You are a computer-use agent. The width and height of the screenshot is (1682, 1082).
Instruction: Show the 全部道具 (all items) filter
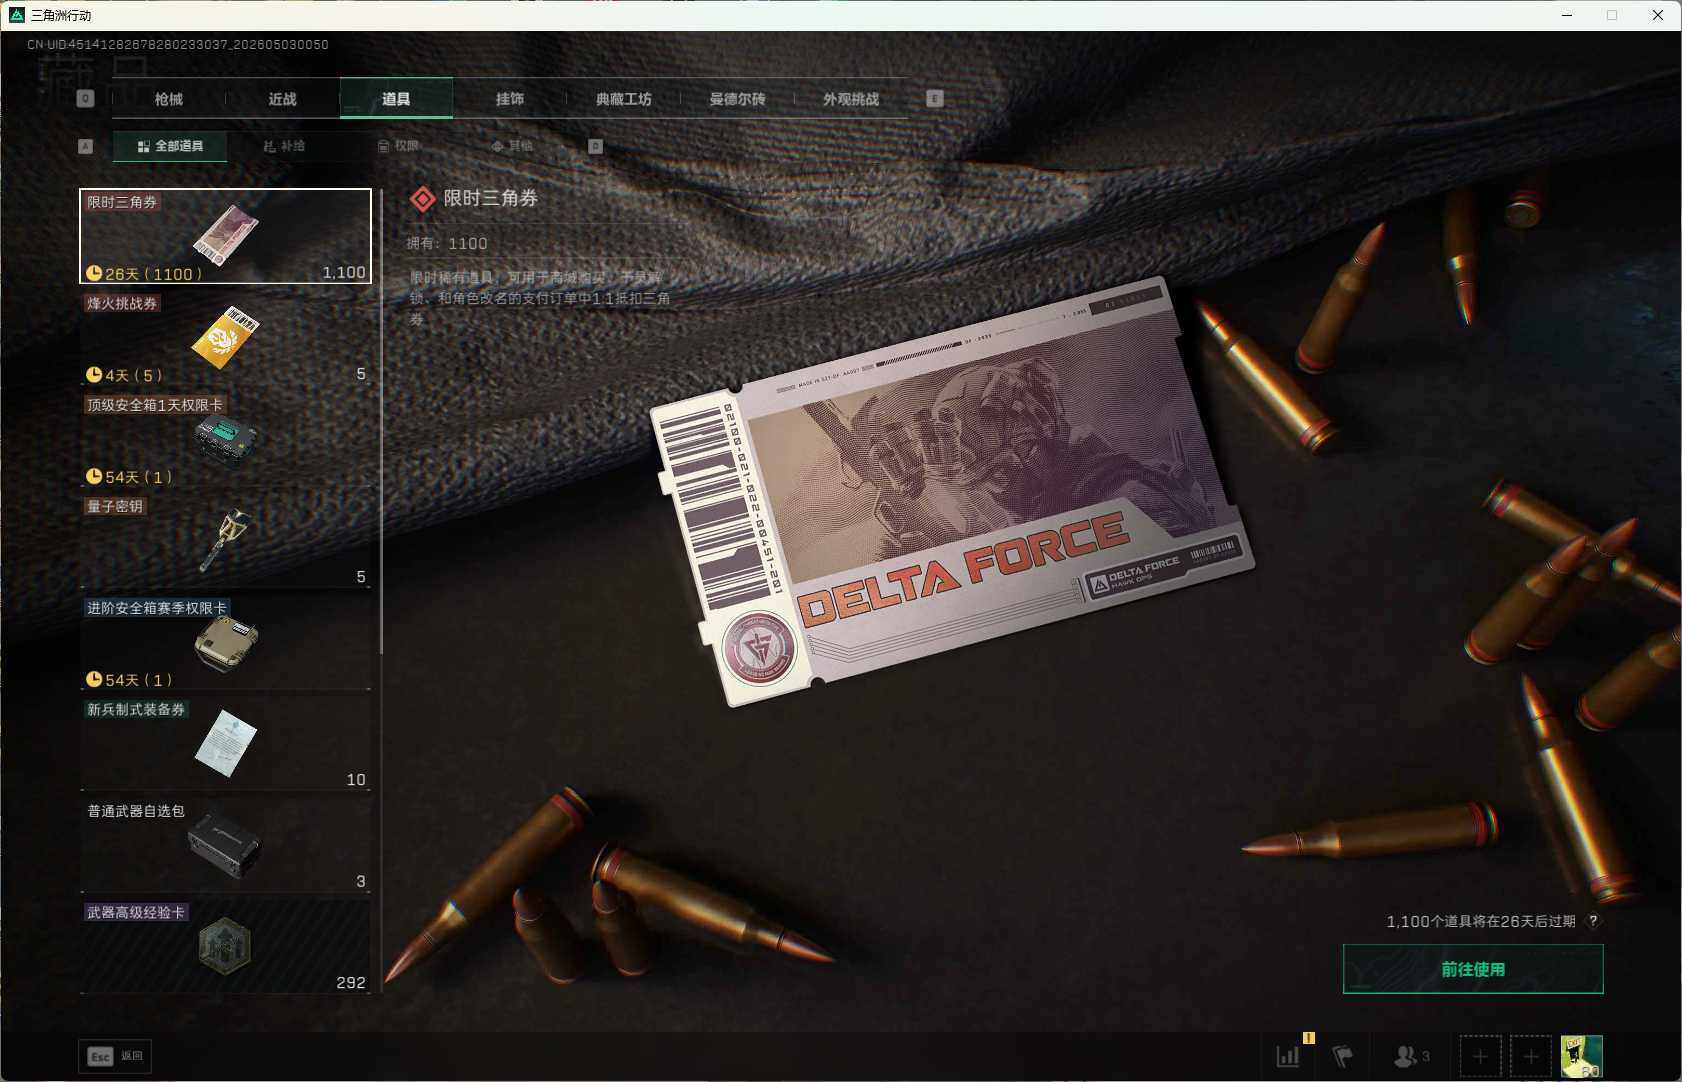point(170,146)
